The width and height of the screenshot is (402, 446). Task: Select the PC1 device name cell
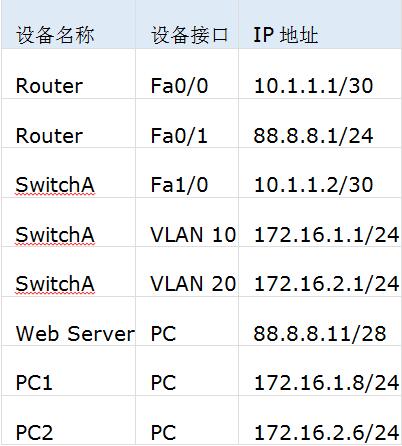(x=68, y=371)
